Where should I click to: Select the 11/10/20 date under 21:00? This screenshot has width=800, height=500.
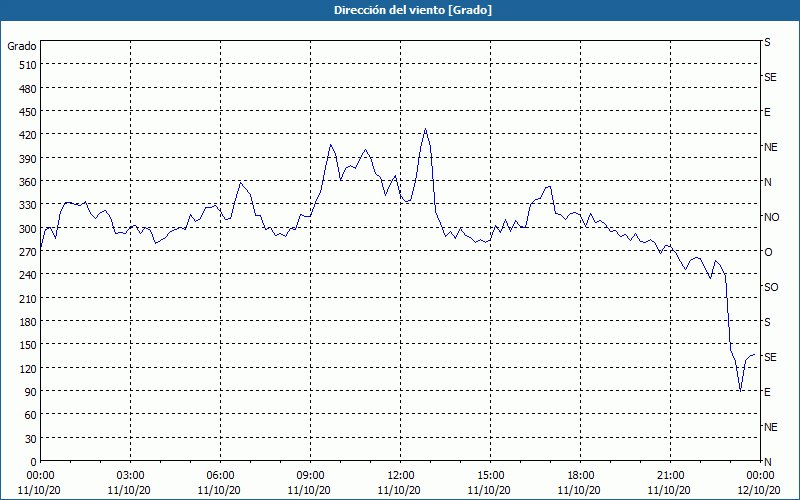669,490
